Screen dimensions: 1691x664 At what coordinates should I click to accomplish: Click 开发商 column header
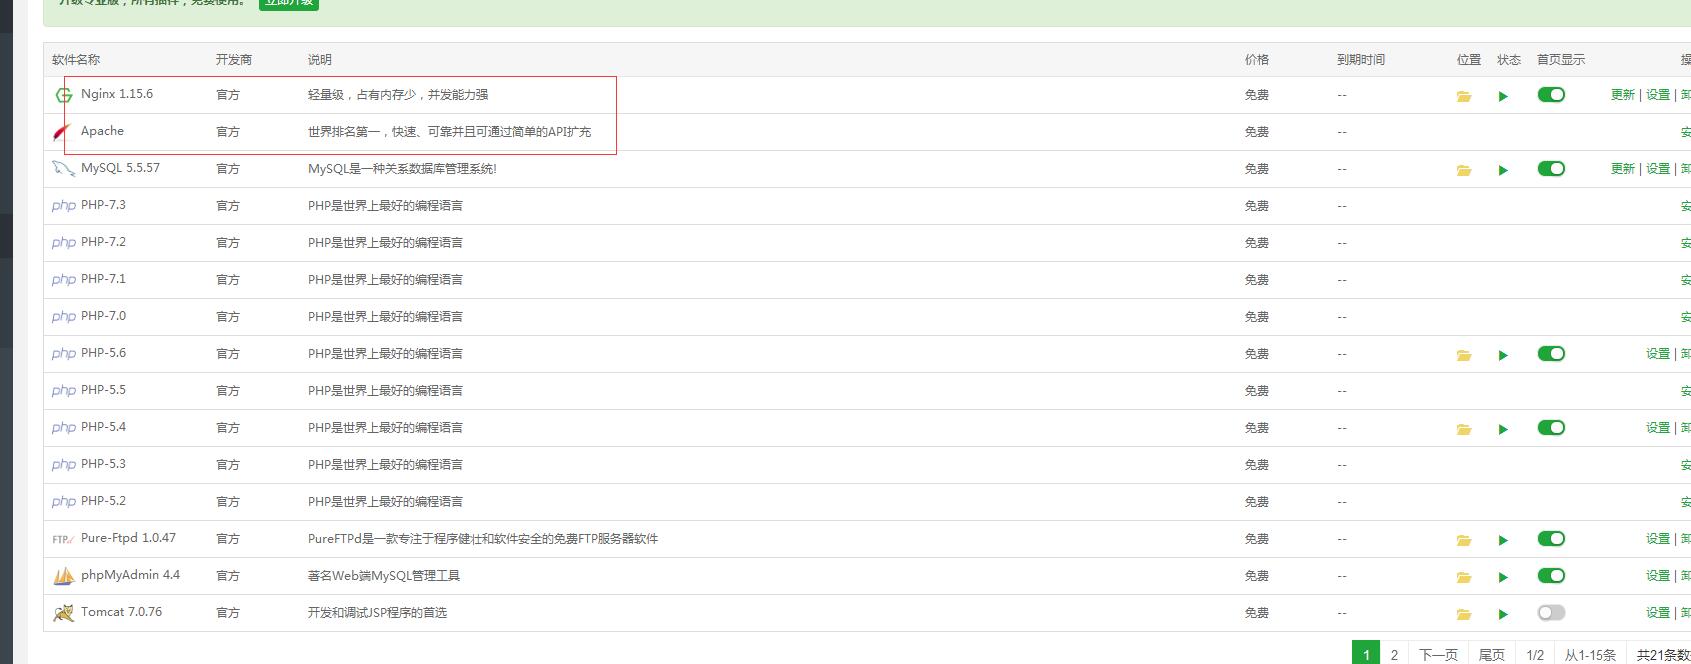click(x=234, y=60)
